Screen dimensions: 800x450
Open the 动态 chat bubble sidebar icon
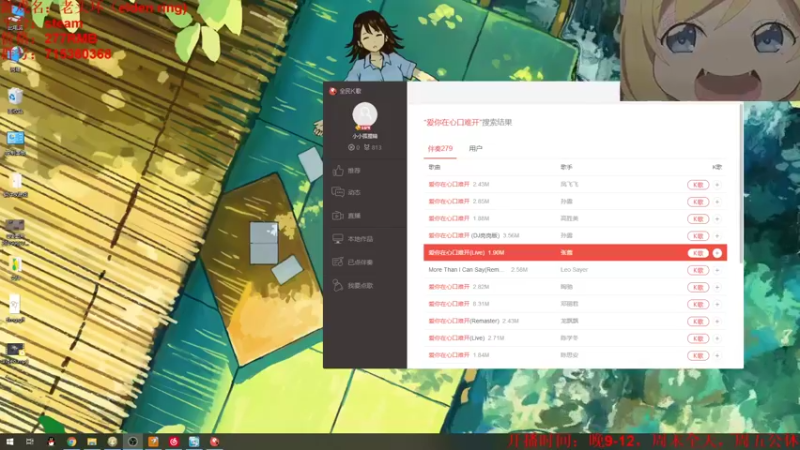pyautogui.click(x=338, y=192)
